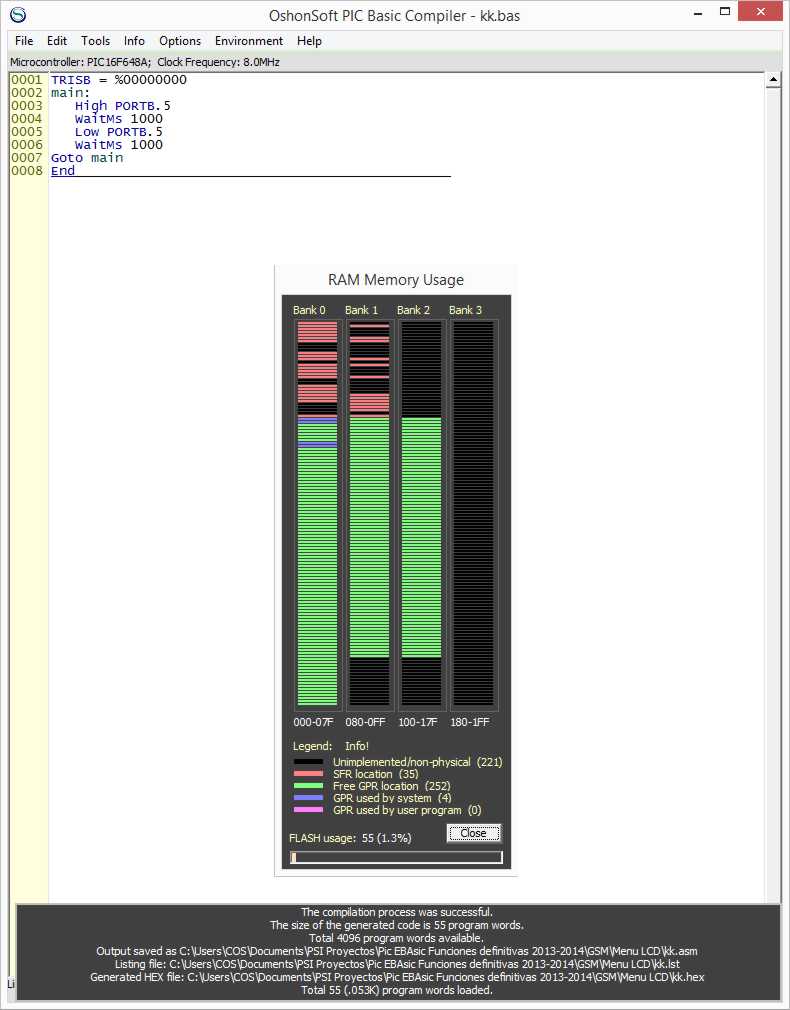Click the Bank 2 memory column

point(421,514)
